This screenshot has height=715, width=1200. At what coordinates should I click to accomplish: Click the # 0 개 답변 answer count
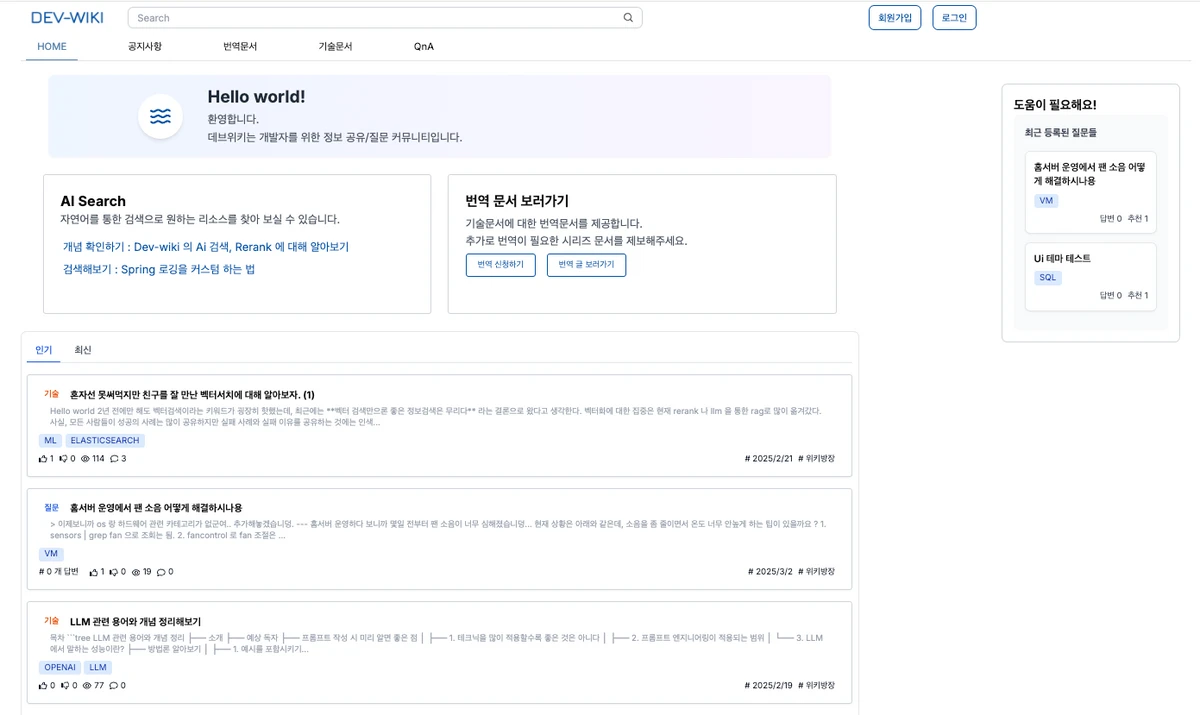point(58,572)
